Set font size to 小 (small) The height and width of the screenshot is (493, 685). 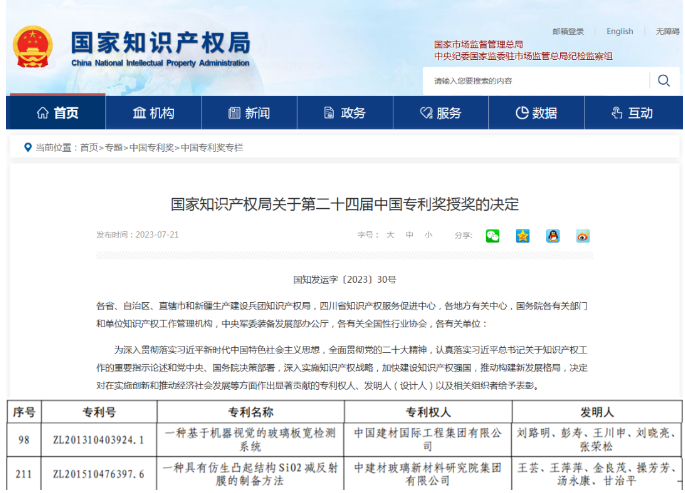click(x=428, y=236)
